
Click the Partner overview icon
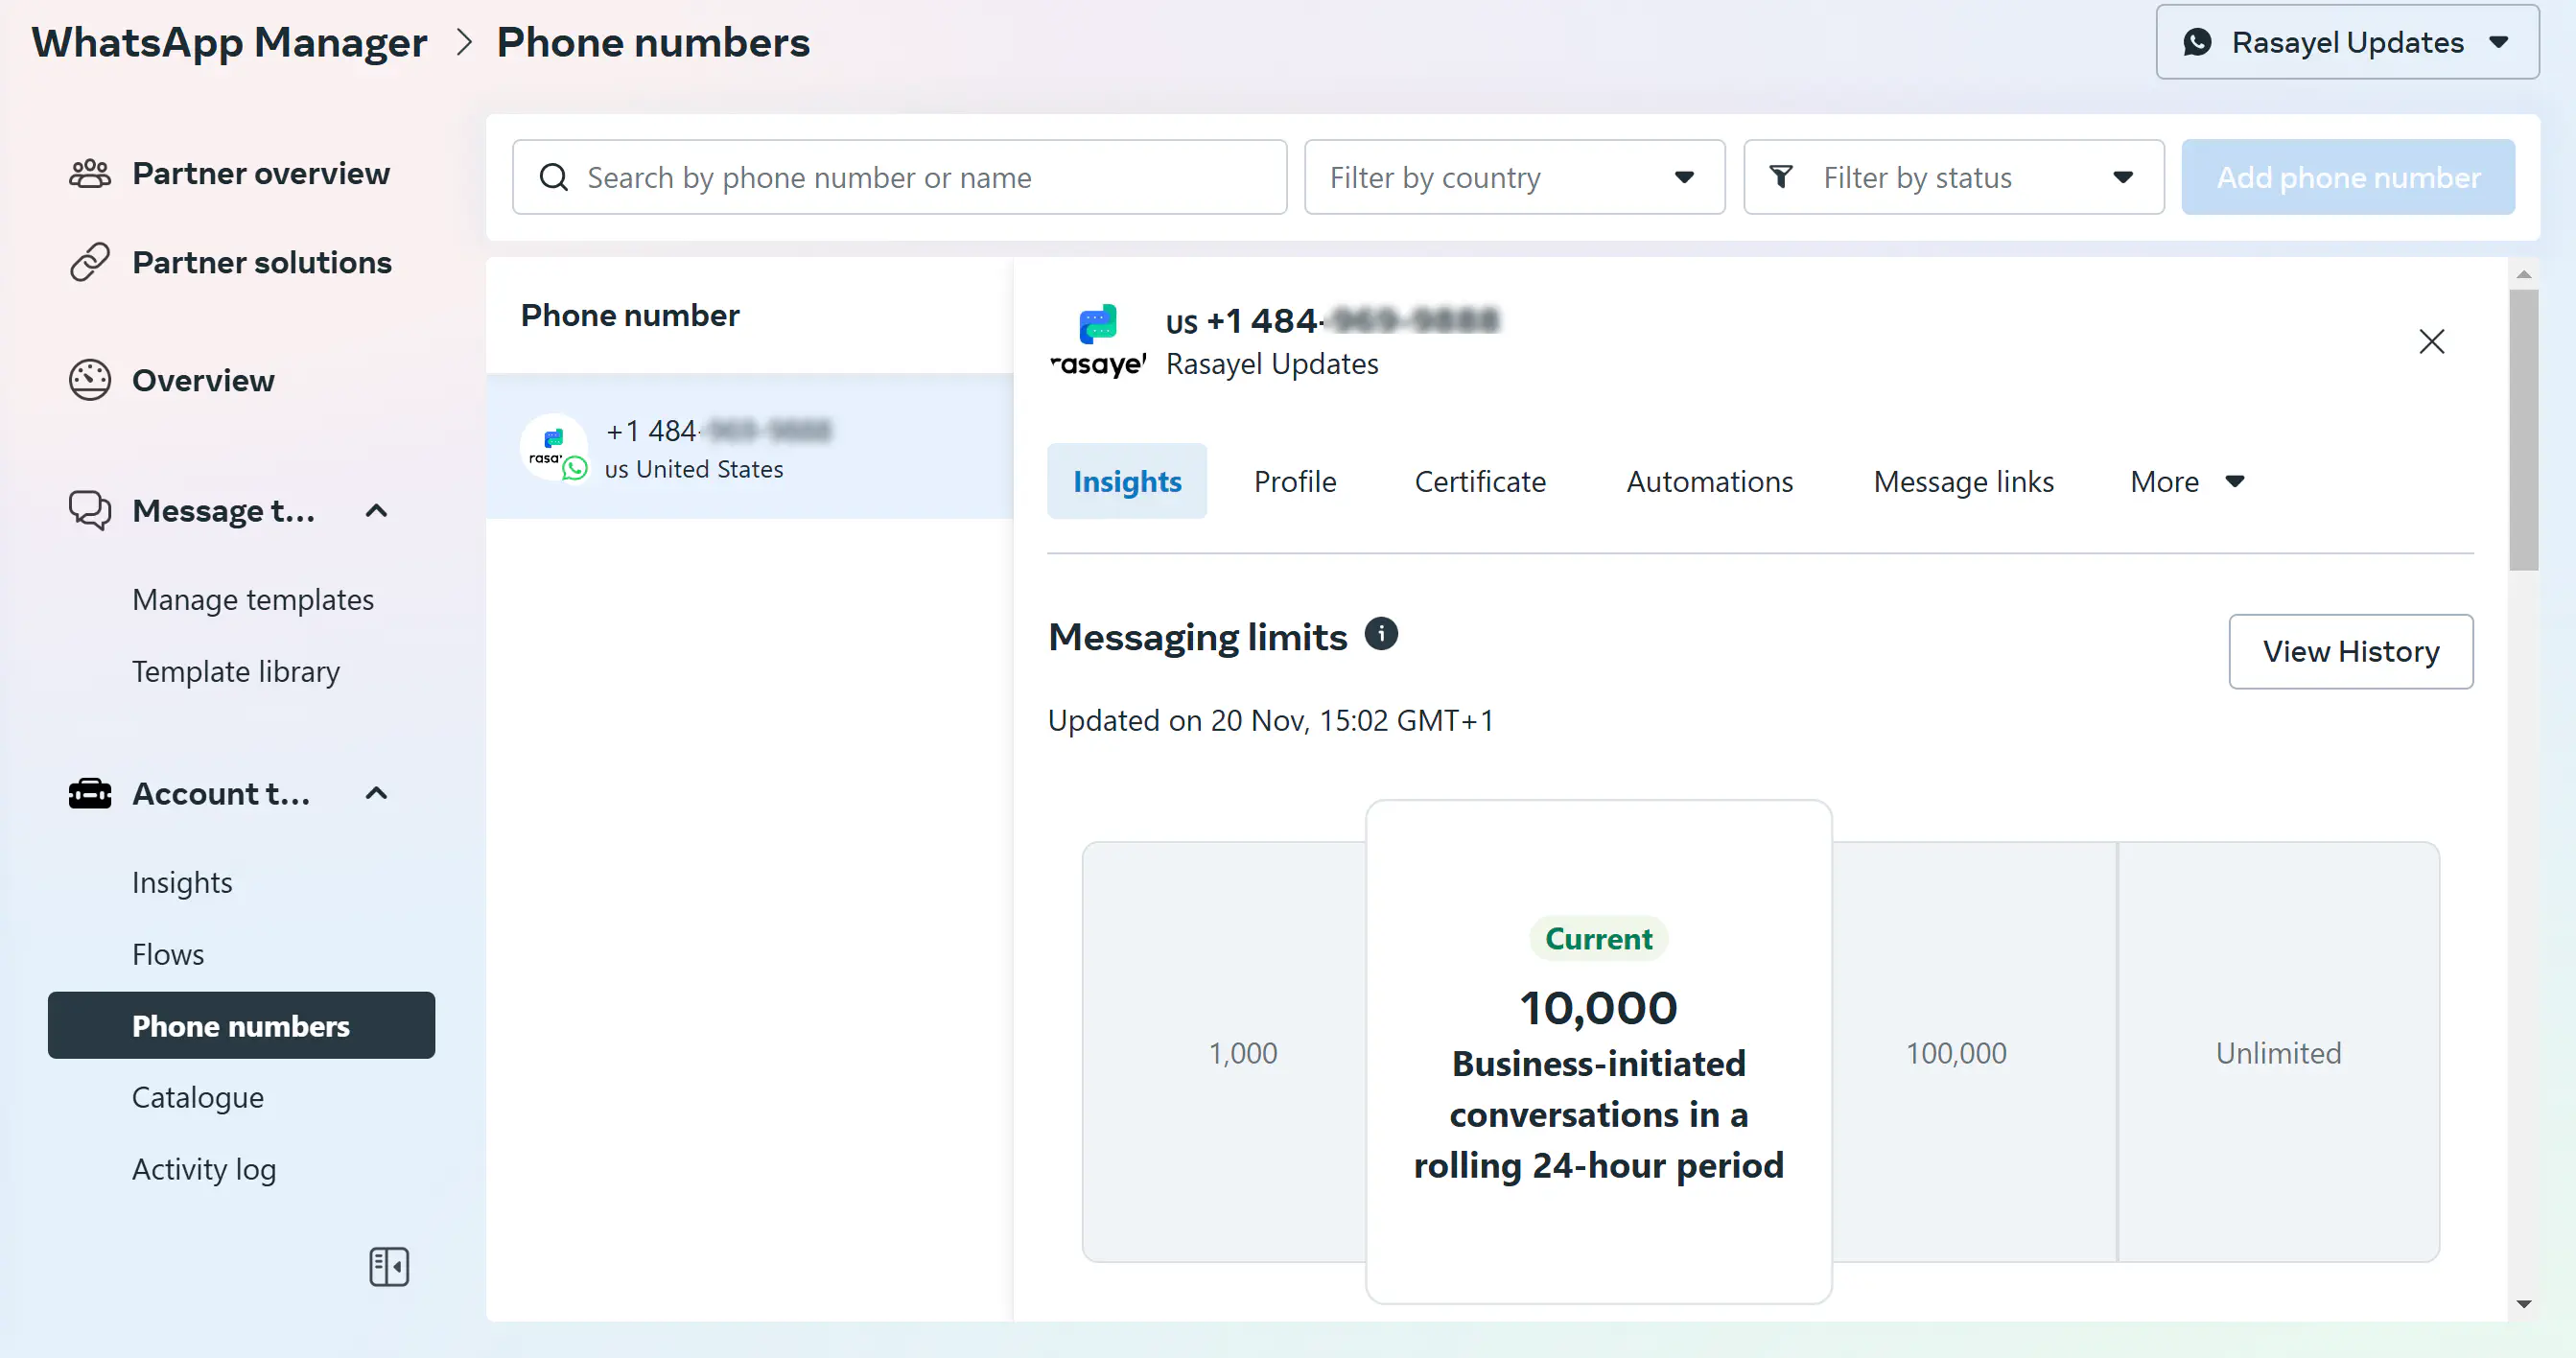[x=88, y=172]
